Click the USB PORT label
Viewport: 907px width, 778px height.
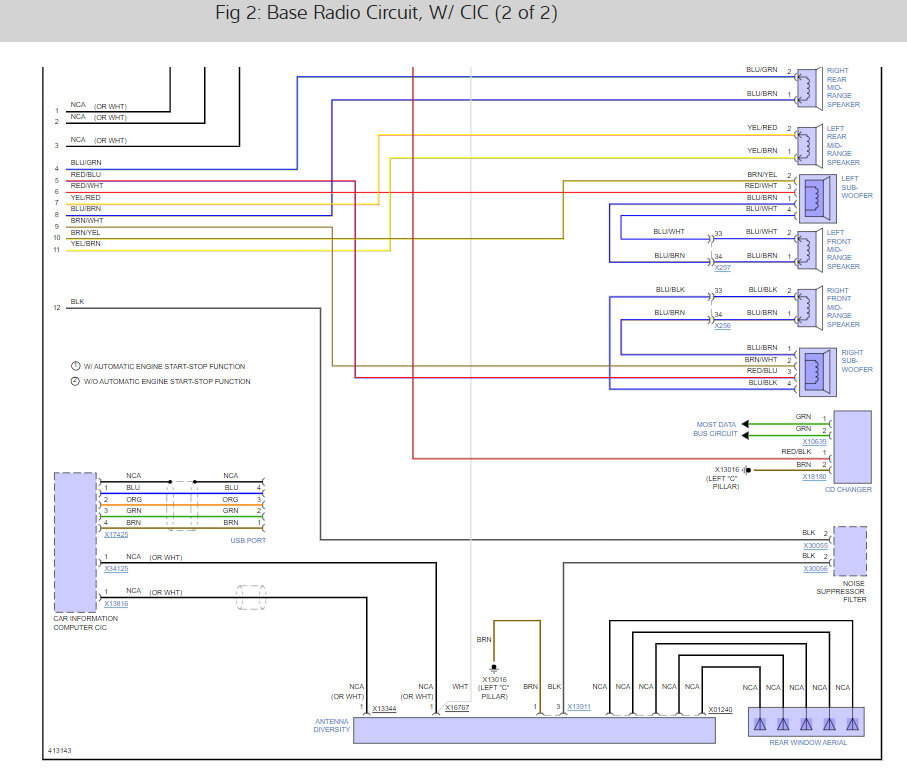click(x=248, y=540)
